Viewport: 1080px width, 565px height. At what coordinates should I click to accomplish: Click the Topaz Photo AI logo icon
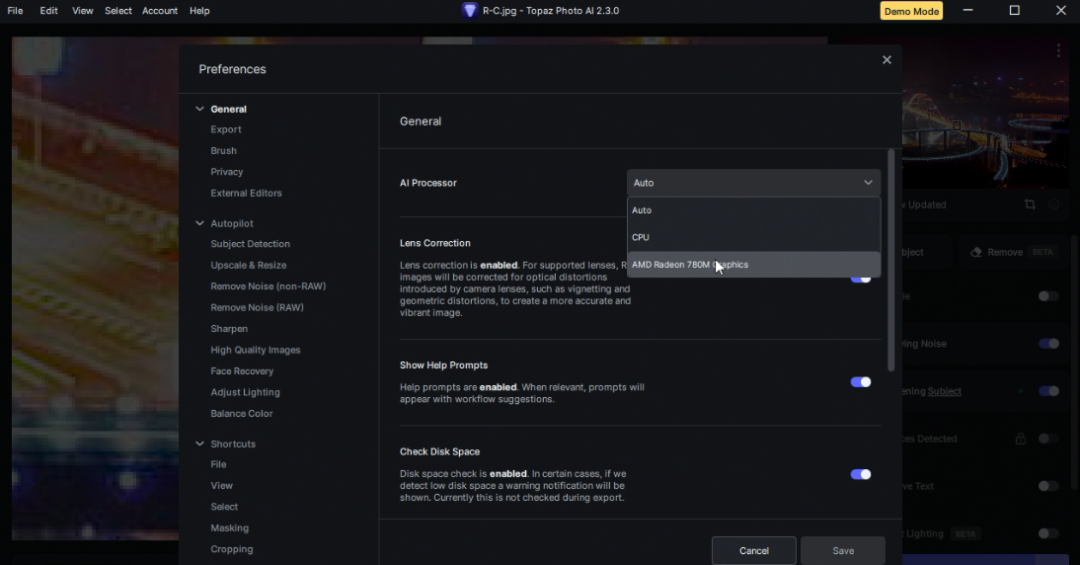(x=470, y=10)
